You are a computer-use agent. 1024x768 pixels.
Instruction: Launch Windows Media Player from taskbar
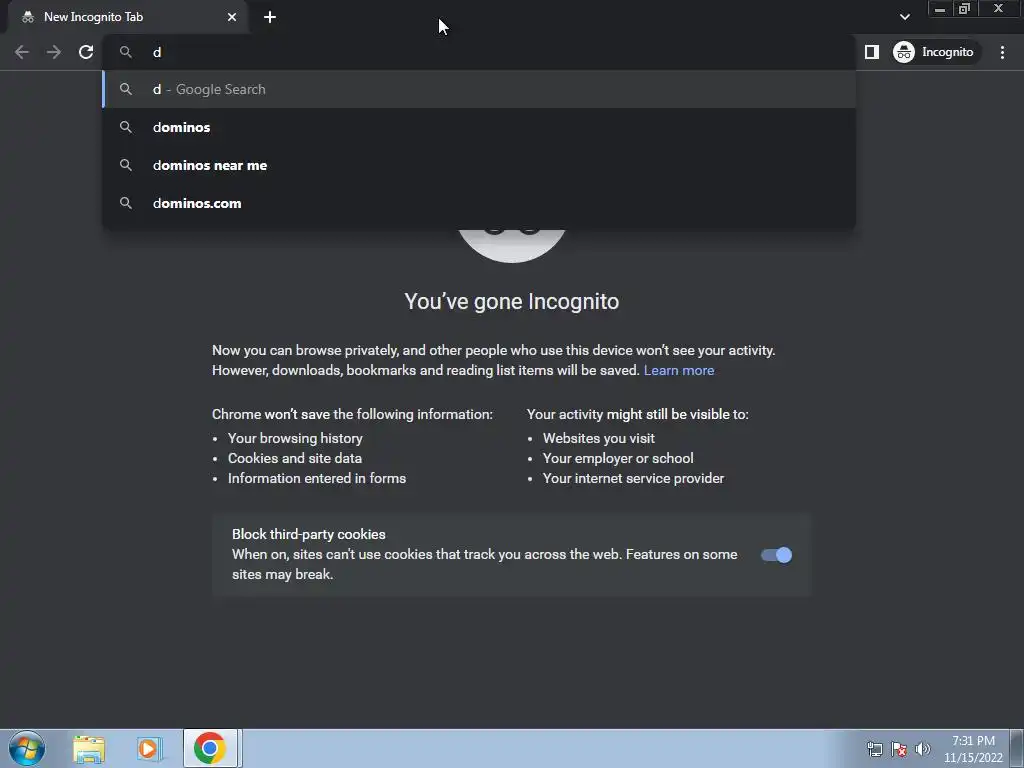149,748
